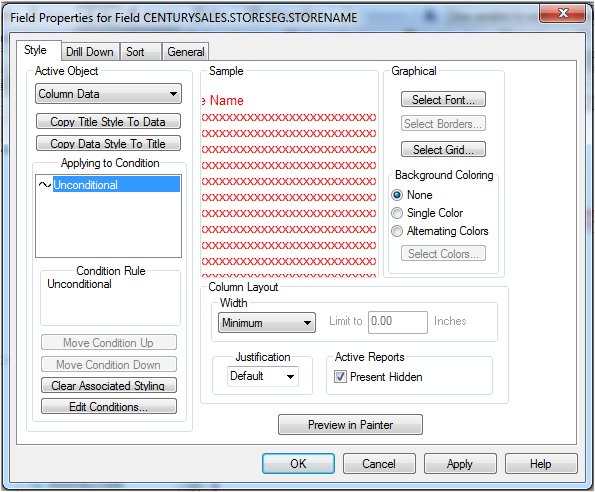Open the Select Grid dialog
Screen dimensions: 595x492
coord(443,149)
